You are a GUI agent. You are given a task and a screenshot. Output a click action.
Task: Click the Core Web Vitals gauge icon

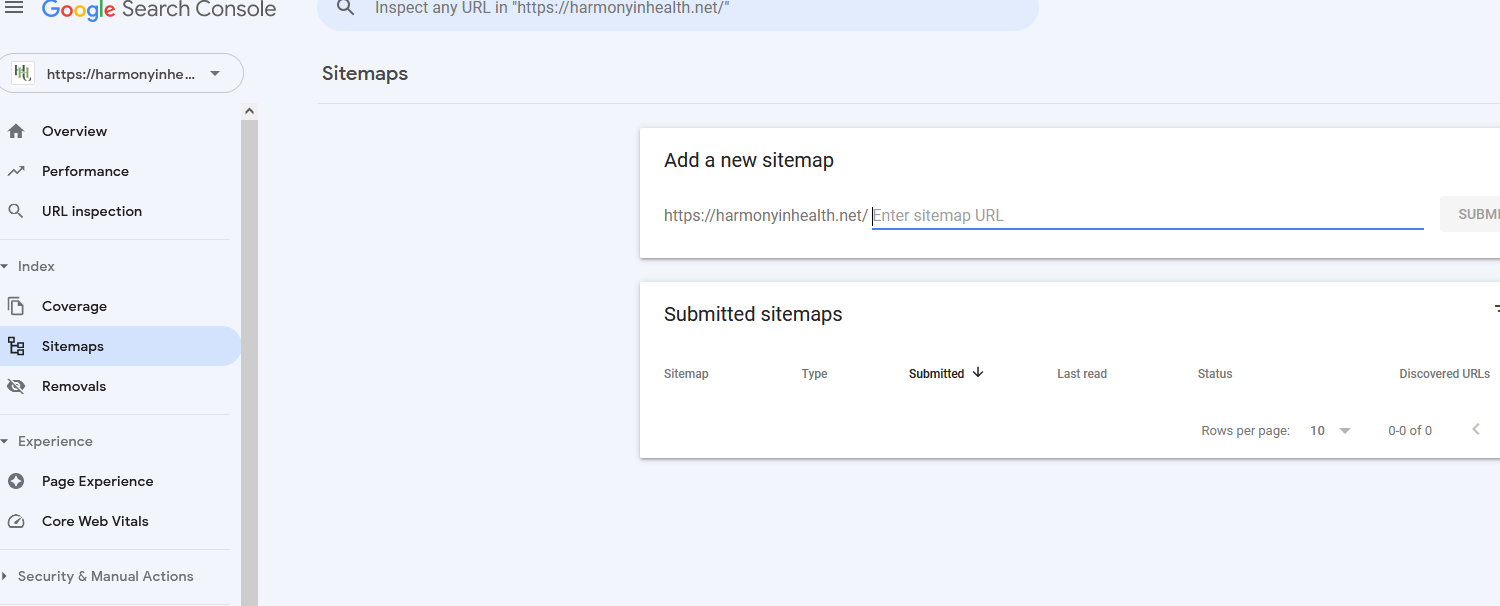pyautogui.click(x=16, y=521)
